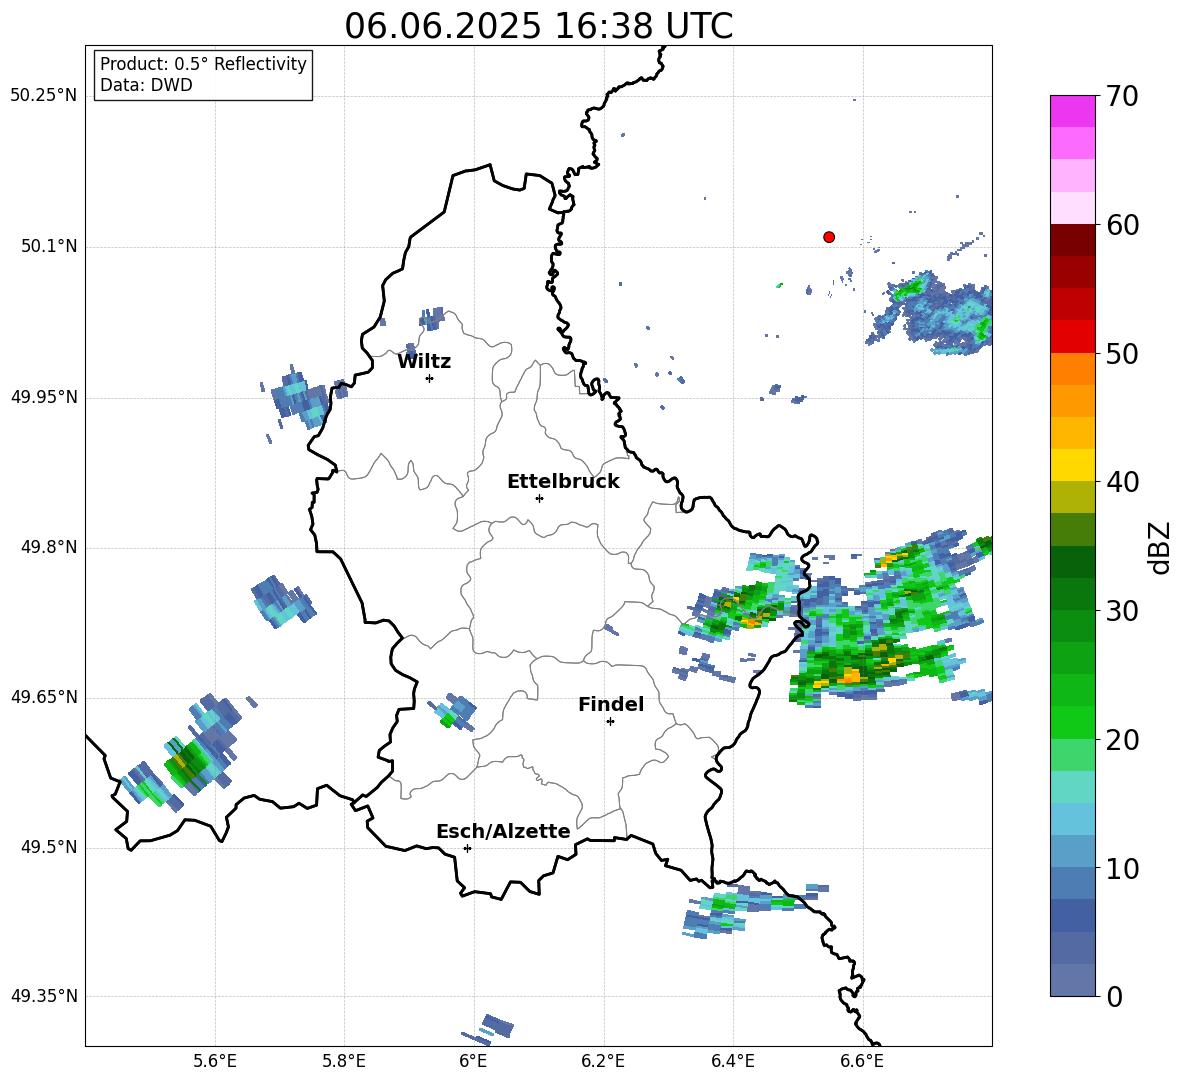The height and width of the screenshot is (1081, 1184).
Task: Click the colorbar tick label 30
Action: (1123, 611)
